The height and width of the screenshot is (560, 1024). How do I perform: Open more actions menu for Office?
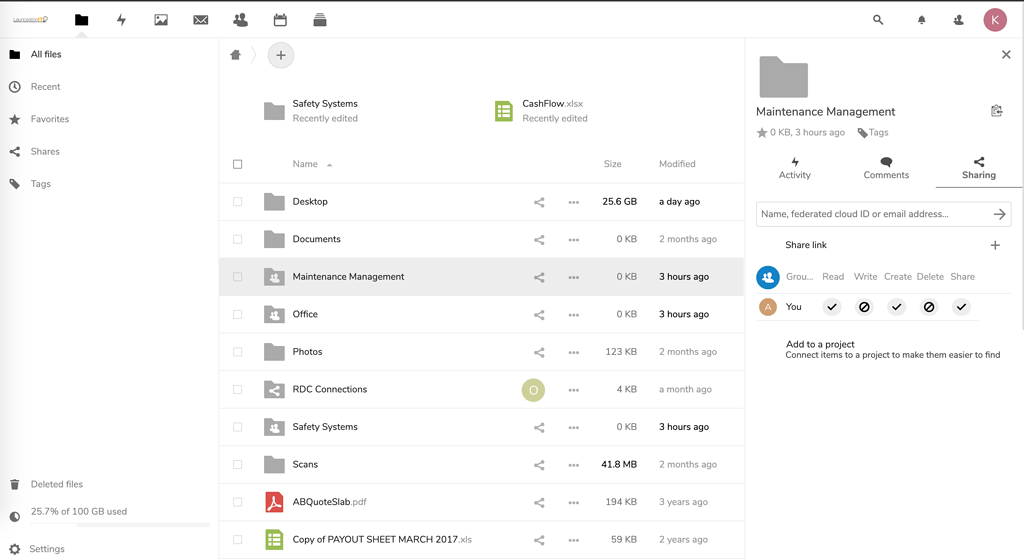573,315
